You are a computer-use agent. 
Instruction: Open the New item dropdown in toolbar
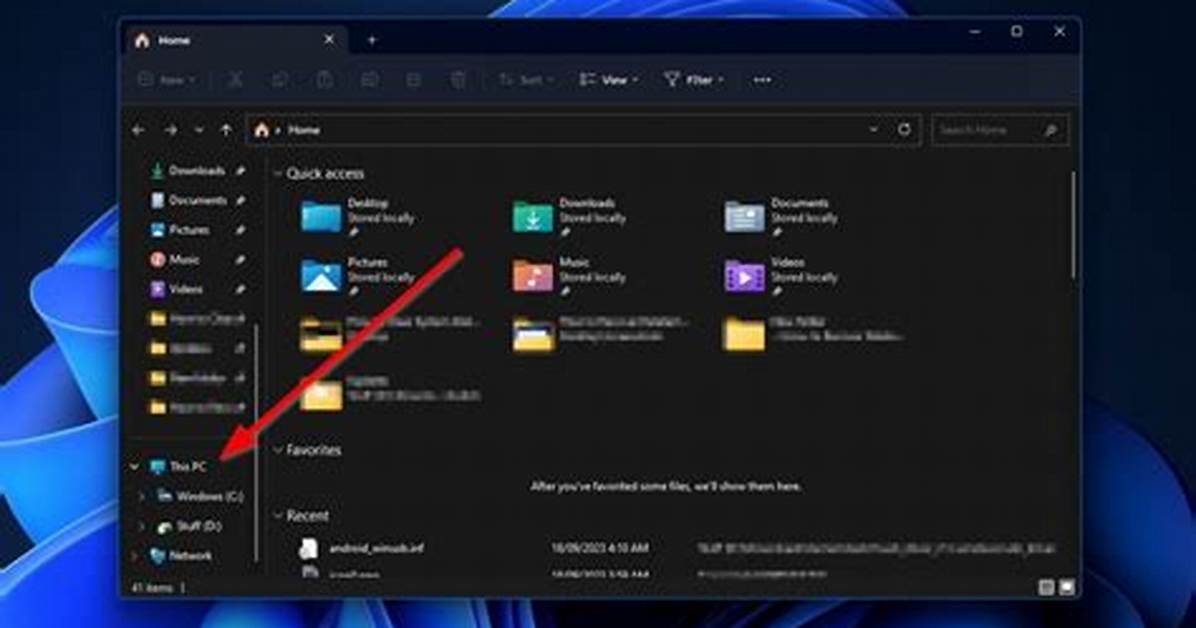168,79
